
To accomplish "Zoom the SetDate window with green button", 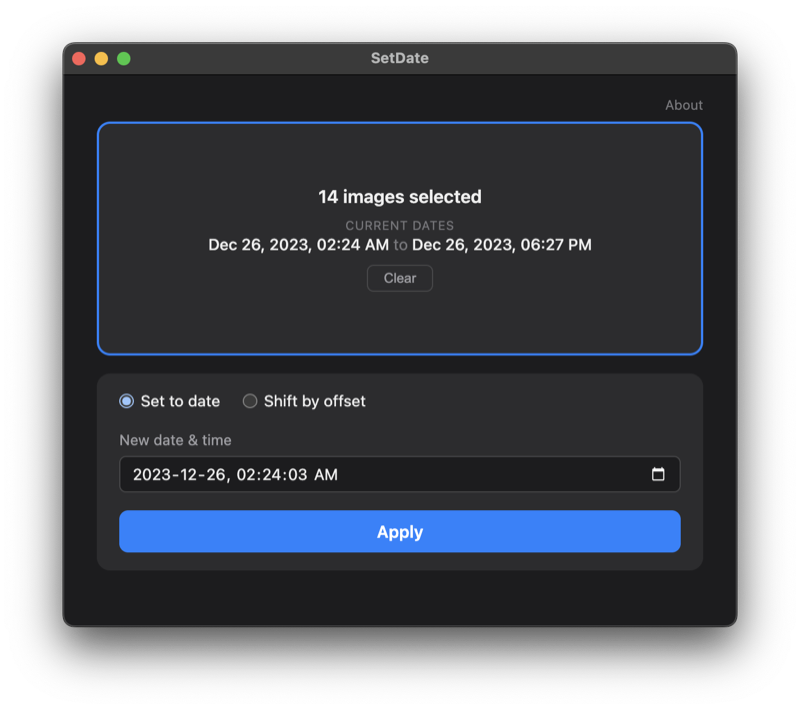I will click(124, 59).
